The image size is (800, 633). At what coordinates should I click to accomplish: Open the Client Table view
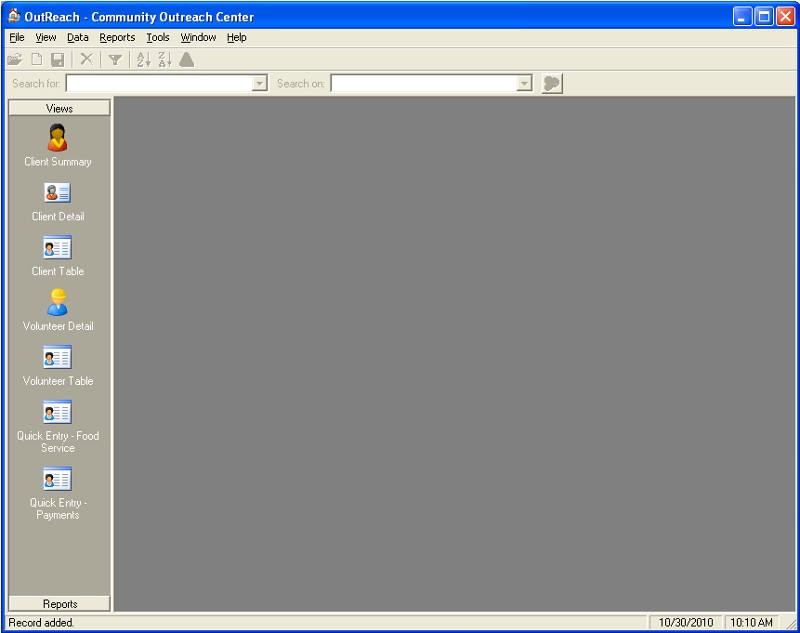pos(58,248)
